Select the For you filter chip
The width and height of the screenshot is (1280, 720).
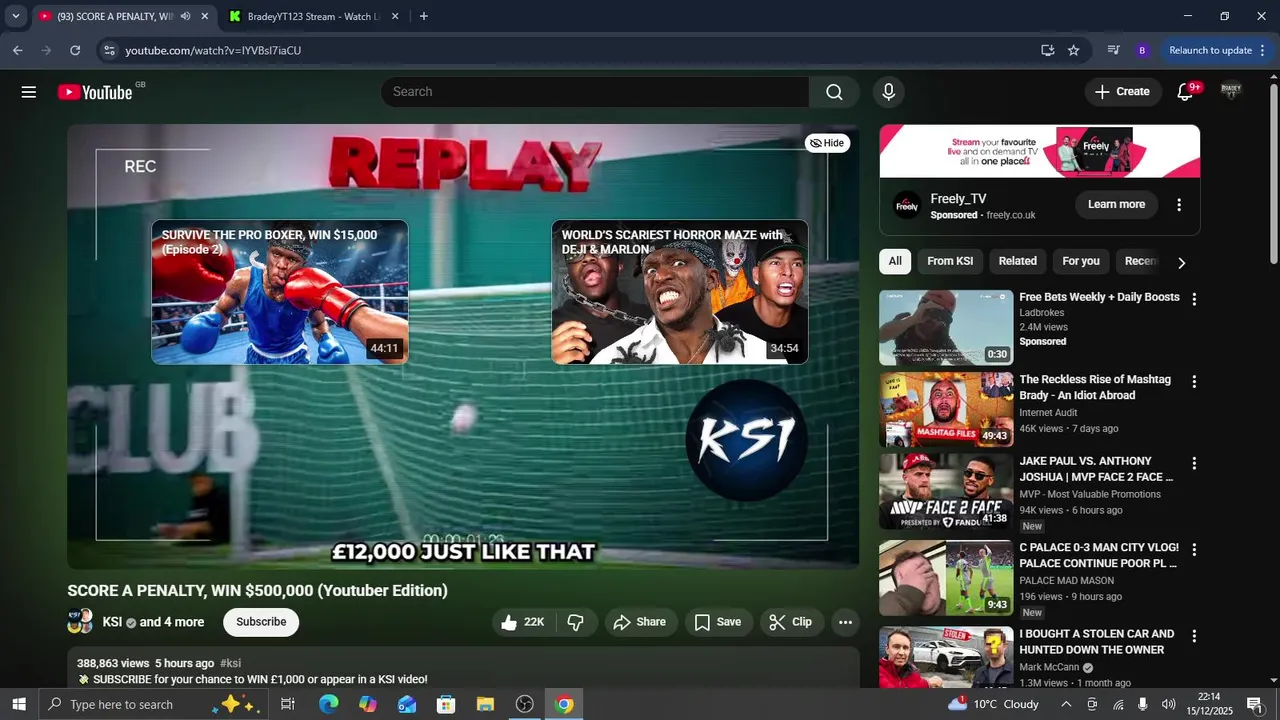(x=1081, y=261)
